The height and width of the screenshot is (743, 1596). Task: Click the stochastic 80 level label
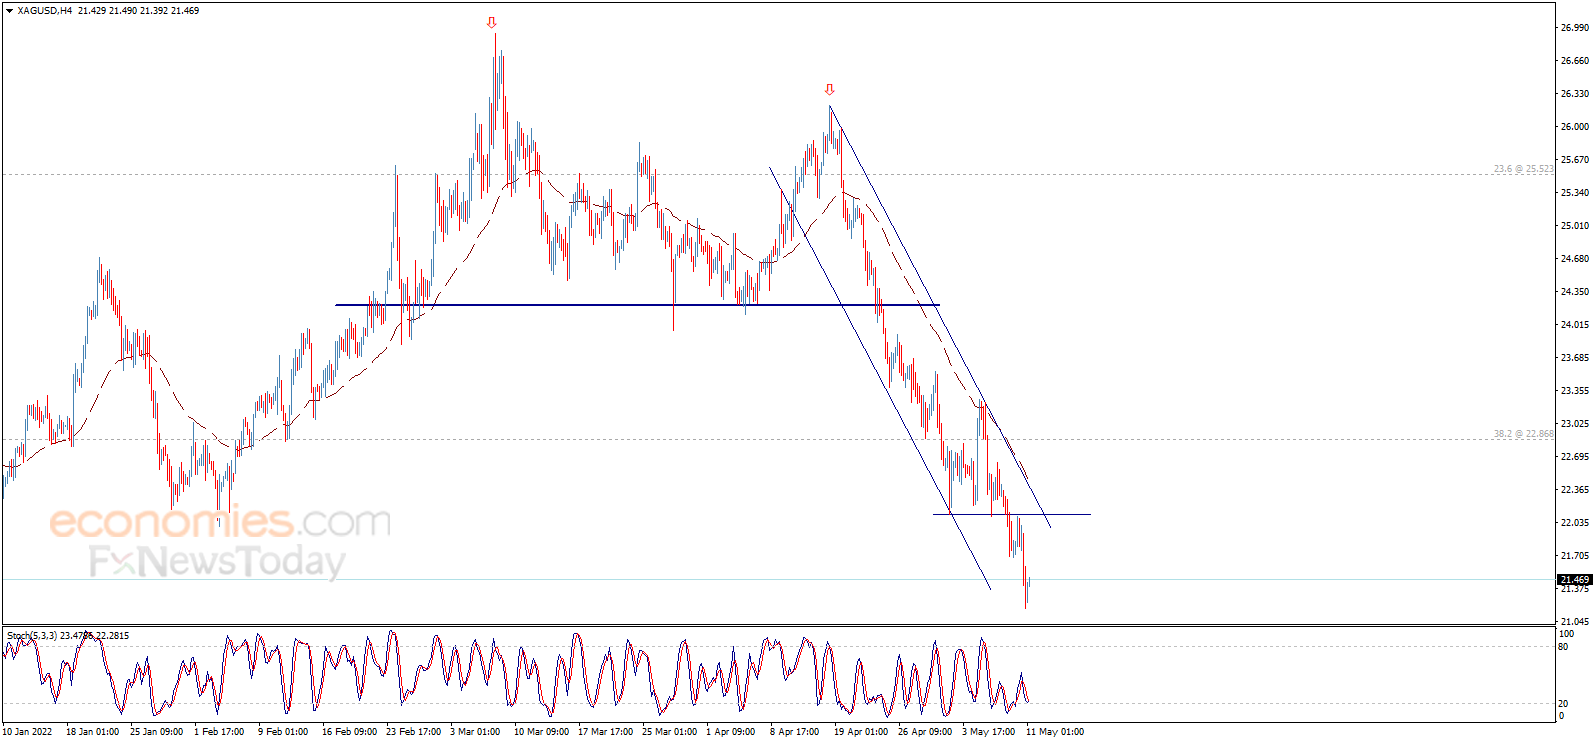point(1563,647)
